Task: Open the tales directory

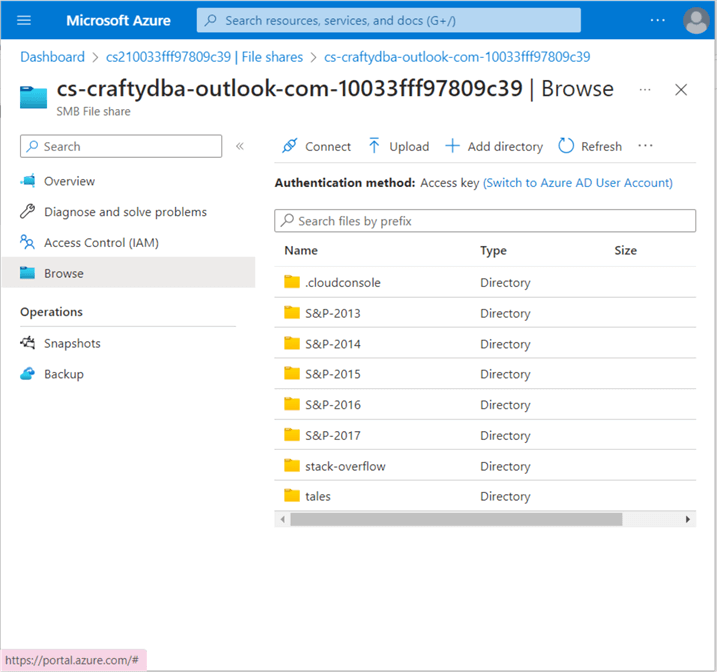Action: (x=318, y=496)
